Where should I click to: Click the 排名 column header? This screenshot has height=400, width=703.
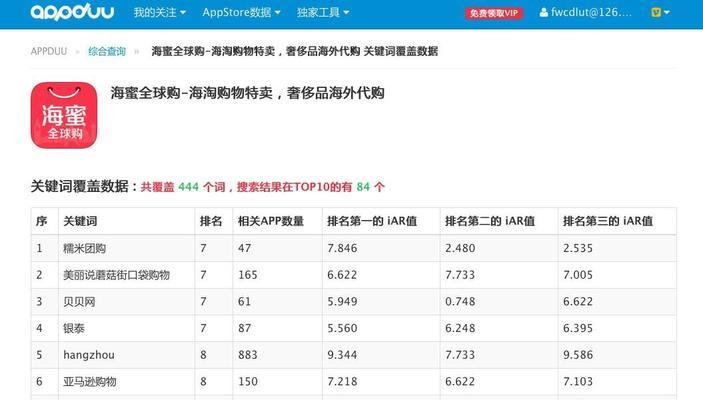211,221
